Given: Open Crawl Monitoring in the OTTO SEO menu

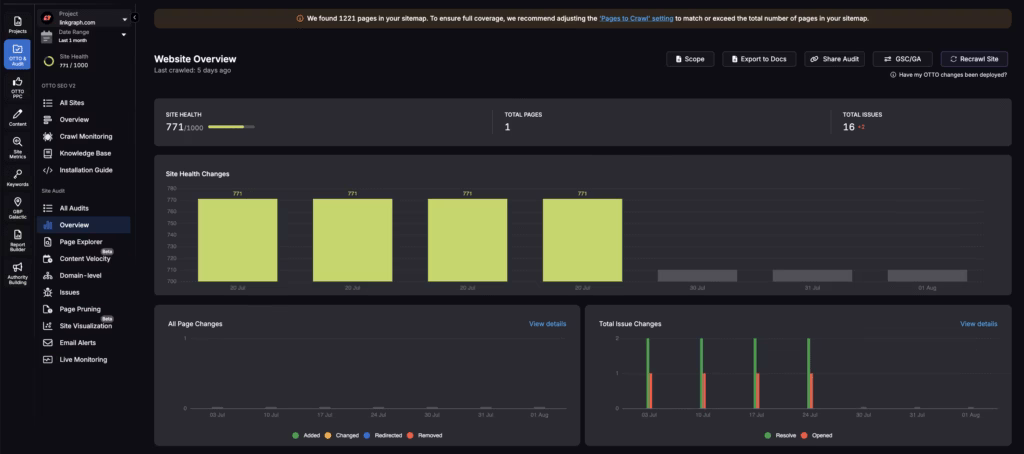Looking at the screenshot, I should click(85, 136).
